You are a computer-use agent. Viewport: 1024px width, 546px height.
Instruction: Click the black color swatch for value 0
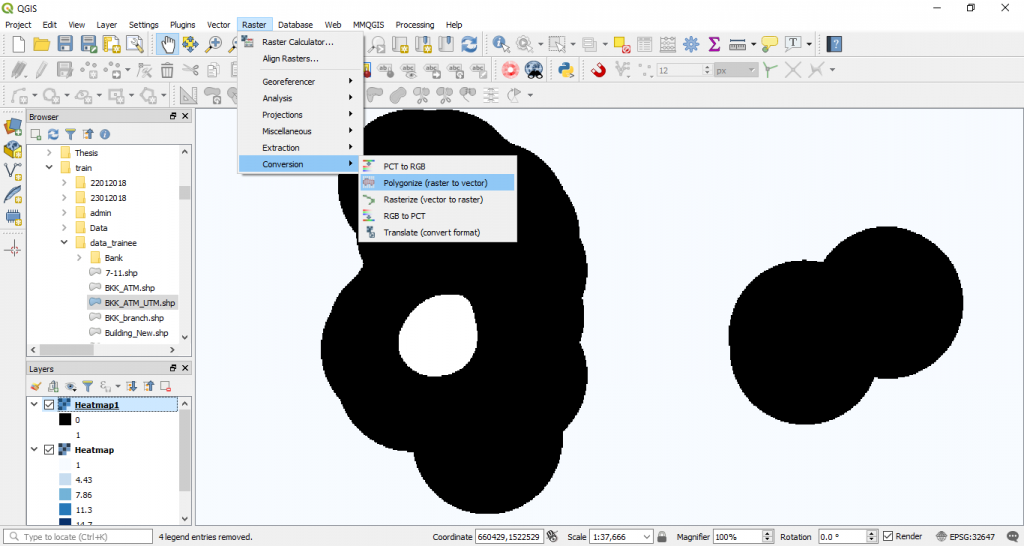point(65,419)
